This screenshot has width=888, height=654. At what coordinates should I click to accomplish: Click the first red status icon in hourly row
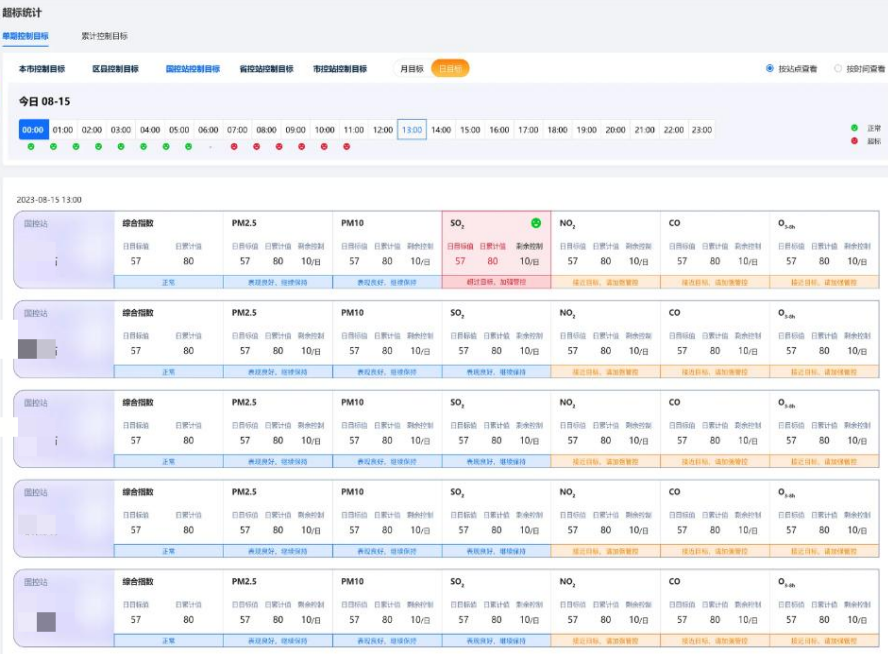tap(234, 147)
